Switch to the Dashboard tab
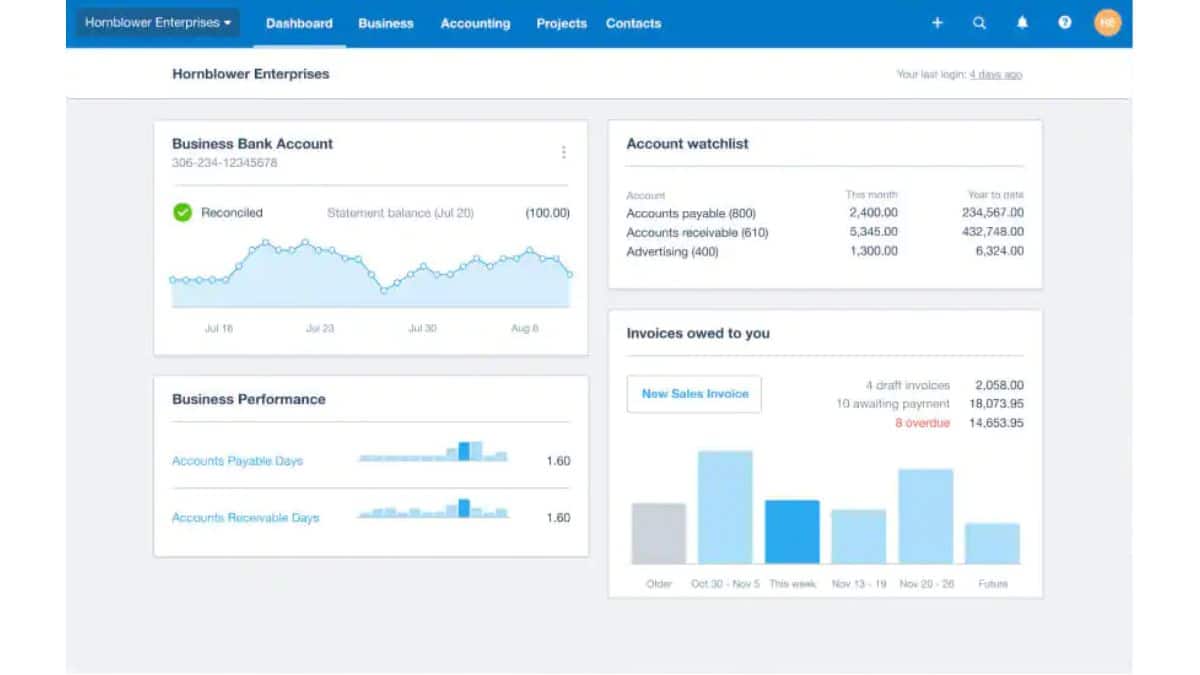The height and width of the screenshot is (675, 1200). (x=299, y=23)
